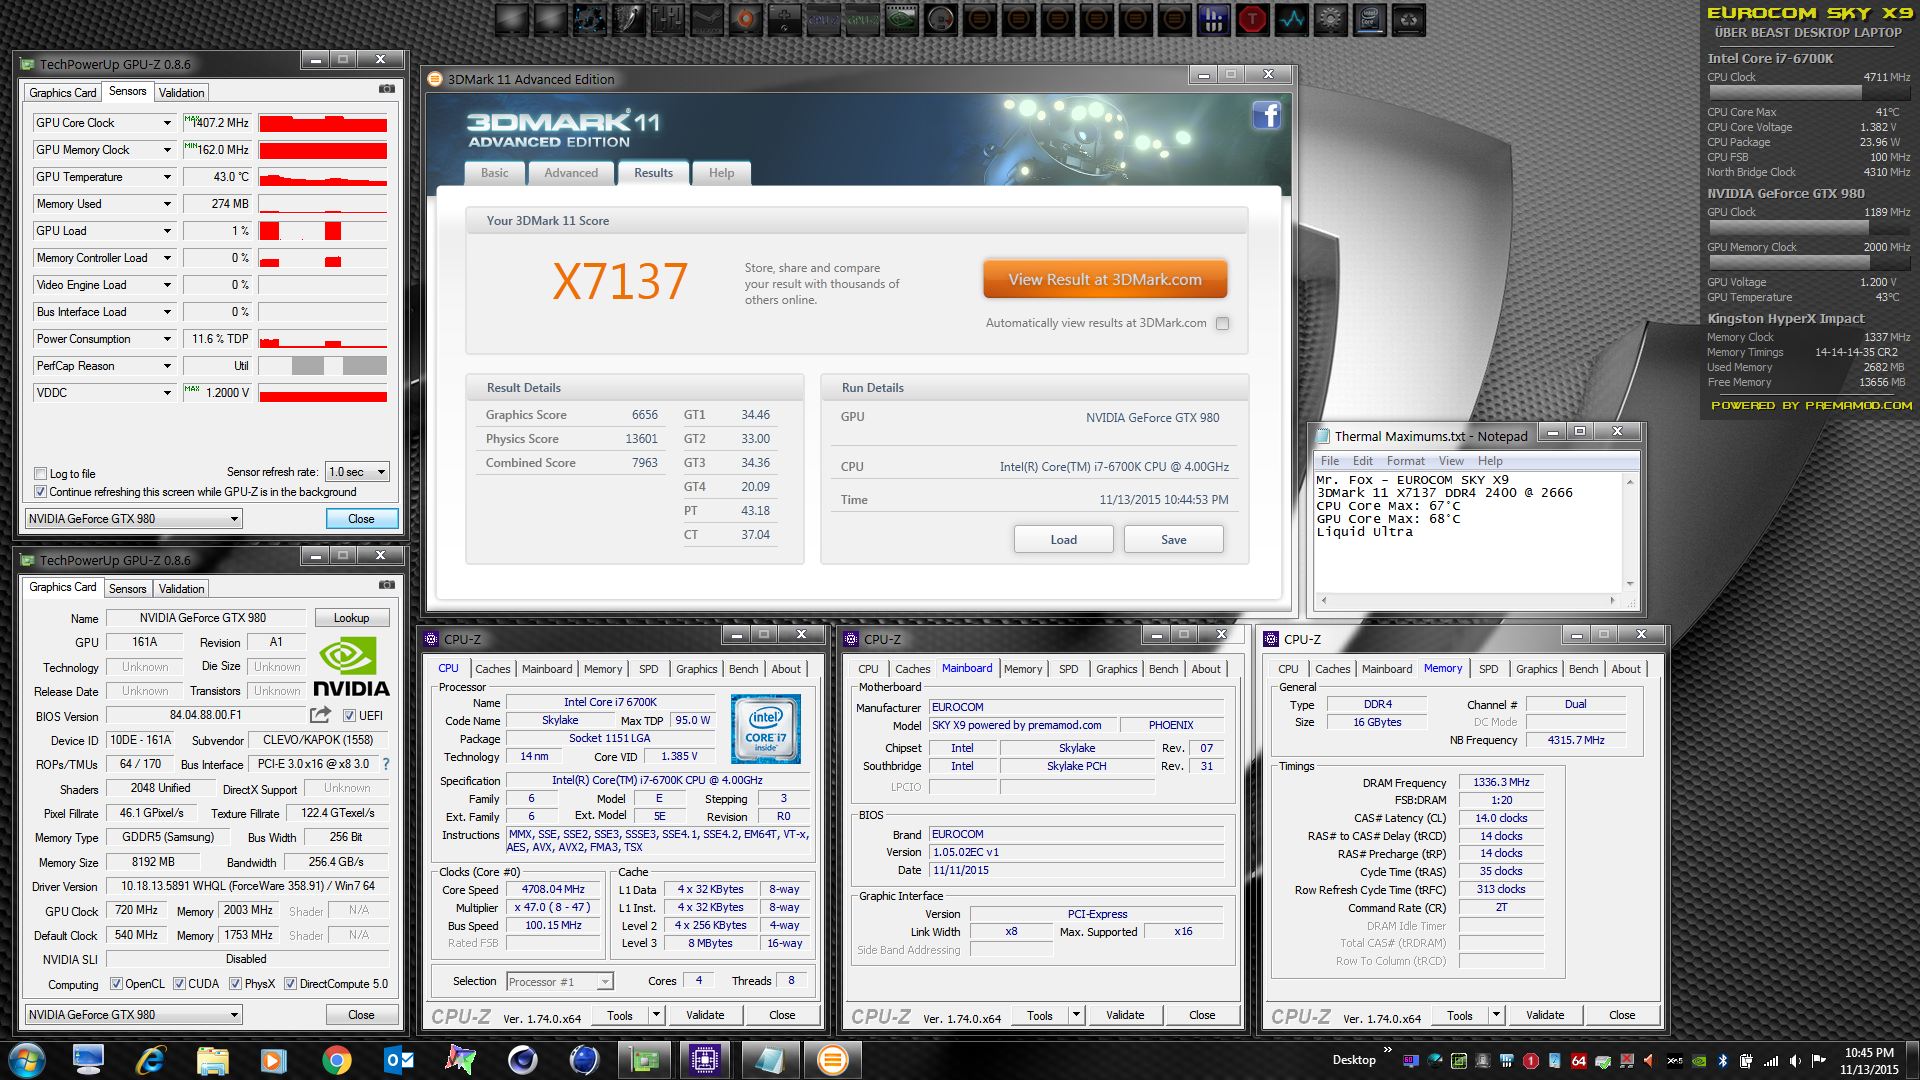Viewport: 1920px width, 1080px height.
Task: Click the screenshot camera icon in GPU-Z Sensors window
Action: pos(386,89)
